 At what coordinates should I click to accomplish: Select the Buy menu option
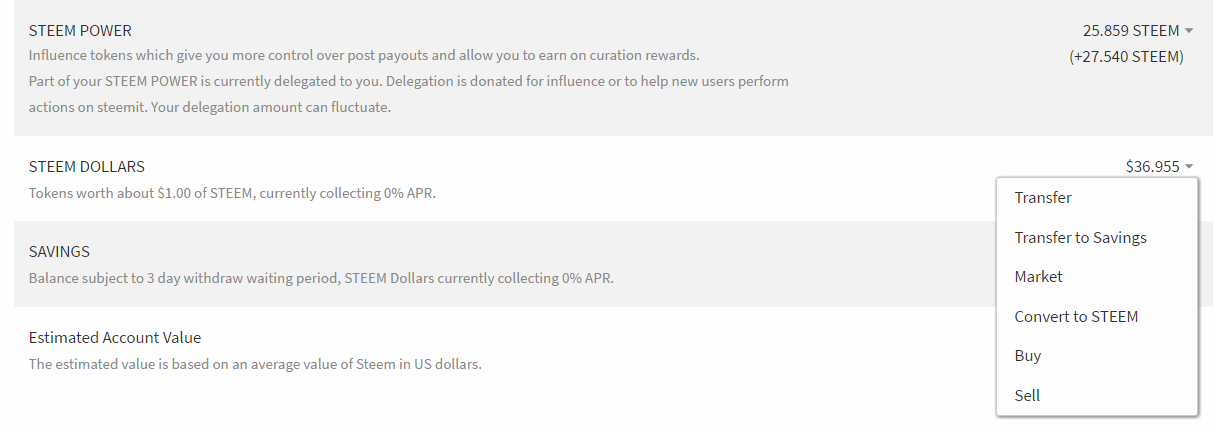point(1028,356)
